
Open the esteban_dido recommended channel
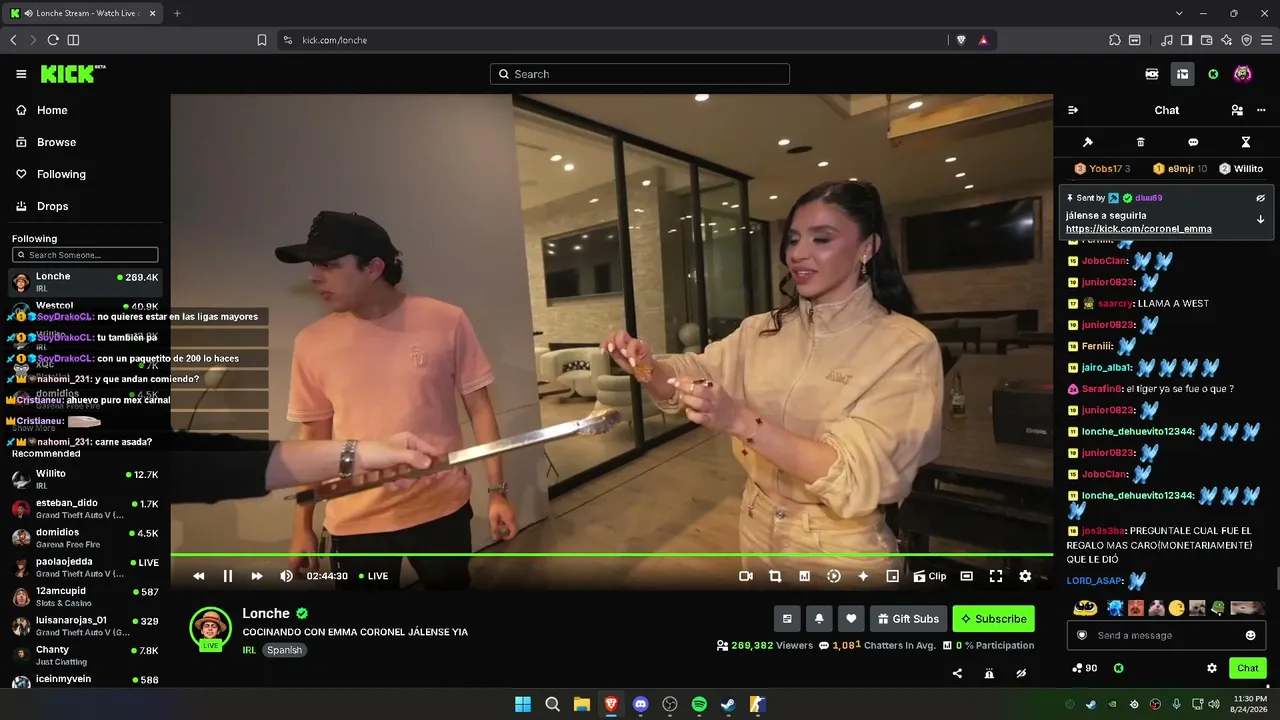85,508
